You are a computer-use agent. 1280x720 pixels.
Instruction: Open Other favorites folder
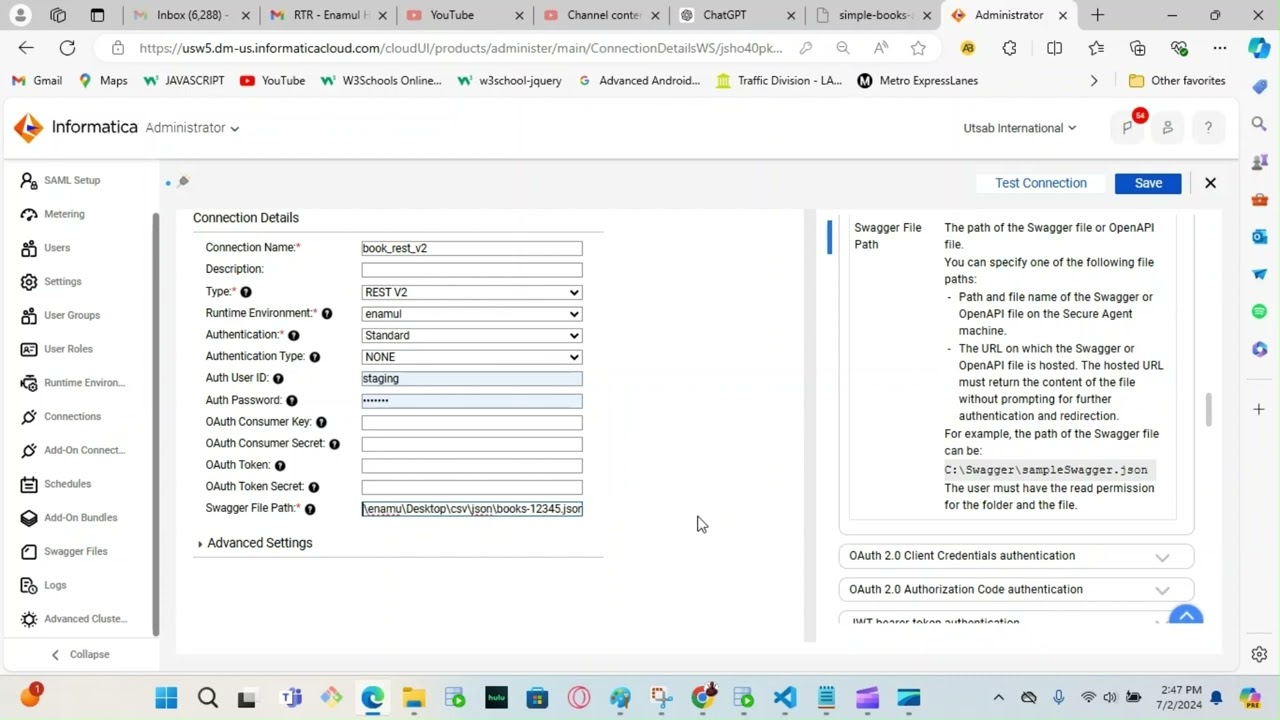coord(1177,81)
